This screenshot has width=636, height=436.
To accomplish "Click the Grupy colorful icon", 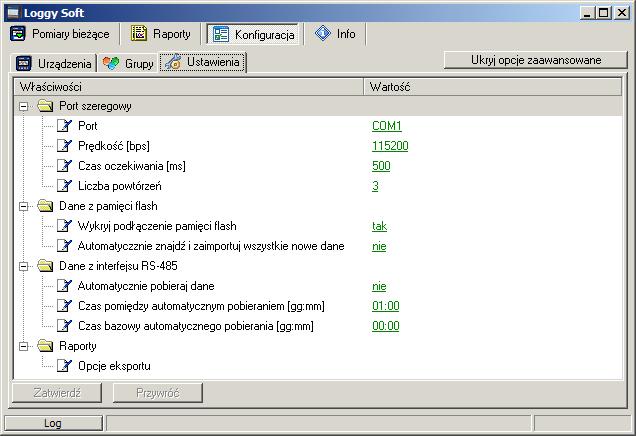I will click(x=111, y=63).
